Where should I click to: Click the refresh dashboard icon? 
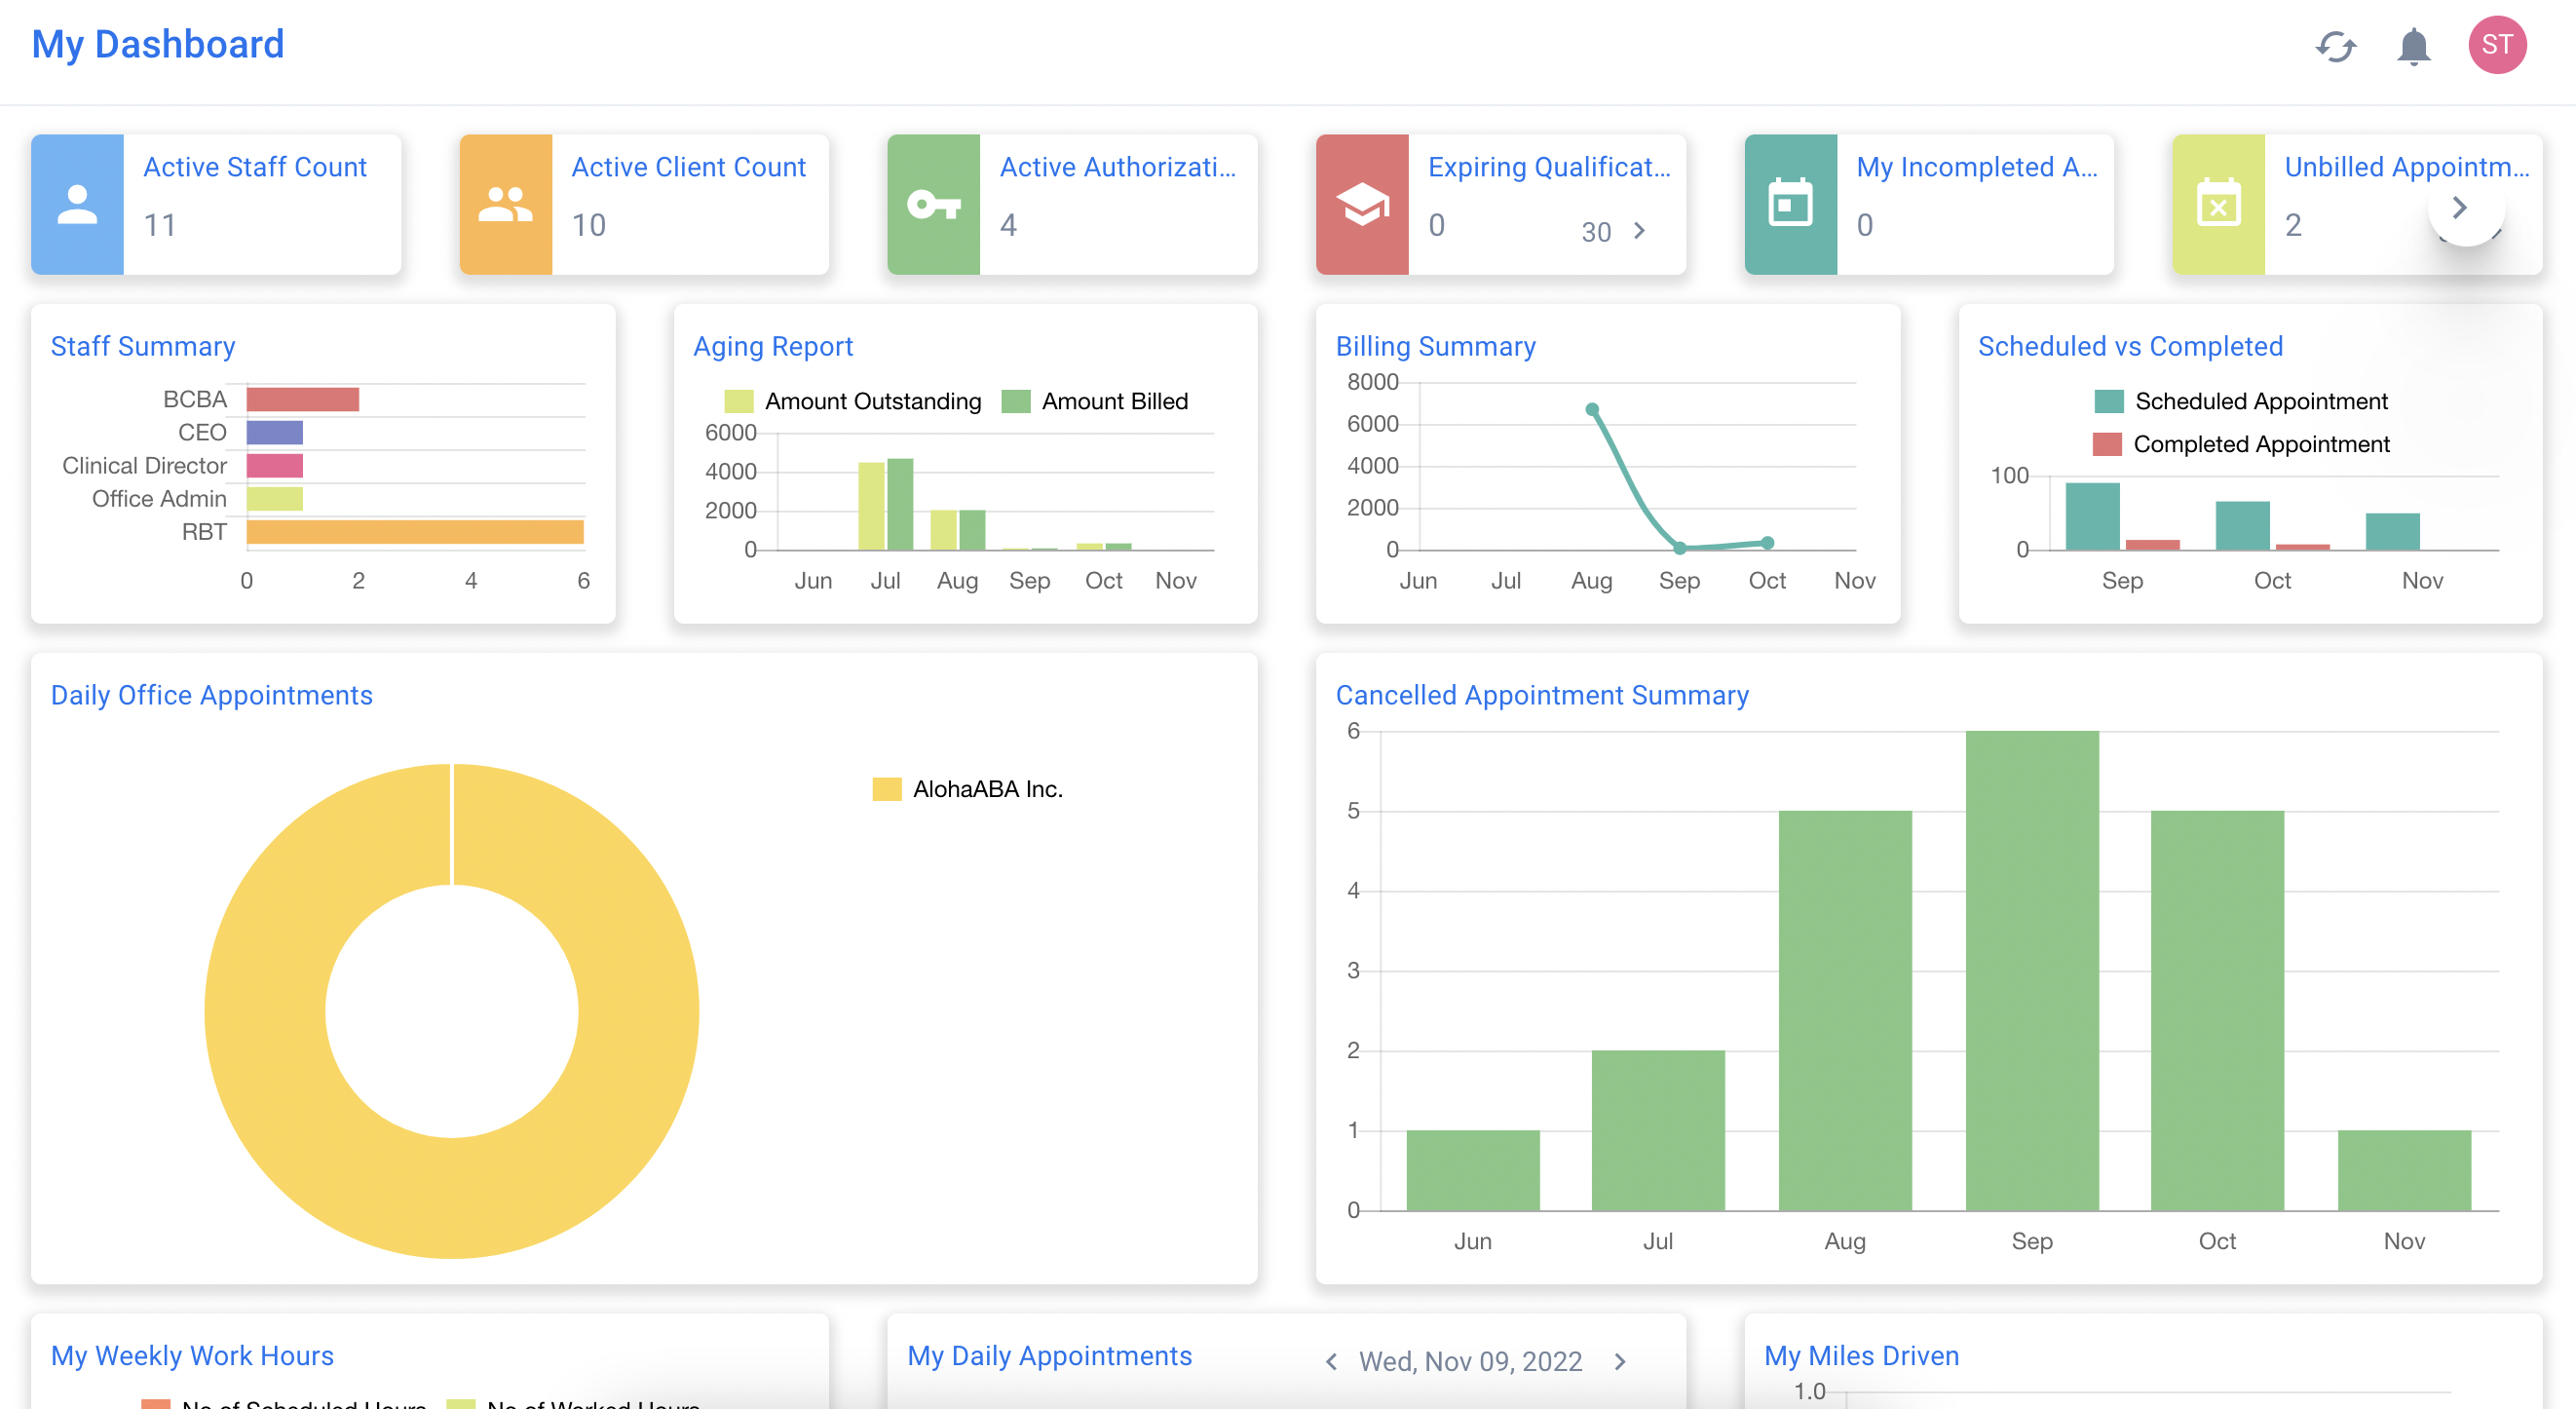[x=2335, y=46]
